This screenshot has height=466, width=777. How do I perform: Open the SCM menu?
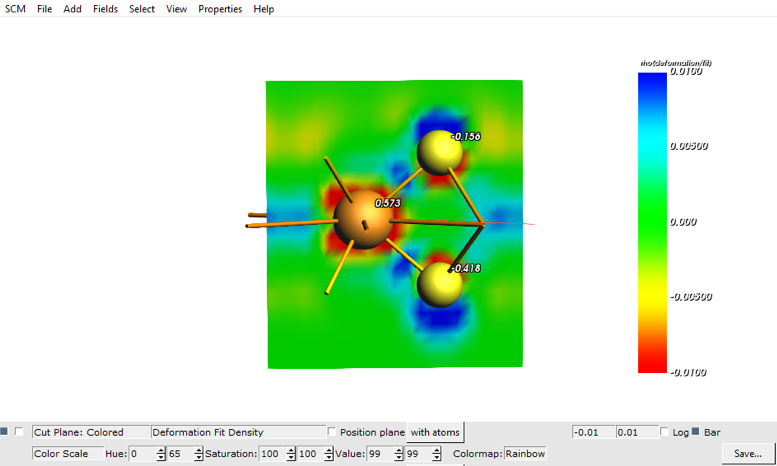point(15,9)
